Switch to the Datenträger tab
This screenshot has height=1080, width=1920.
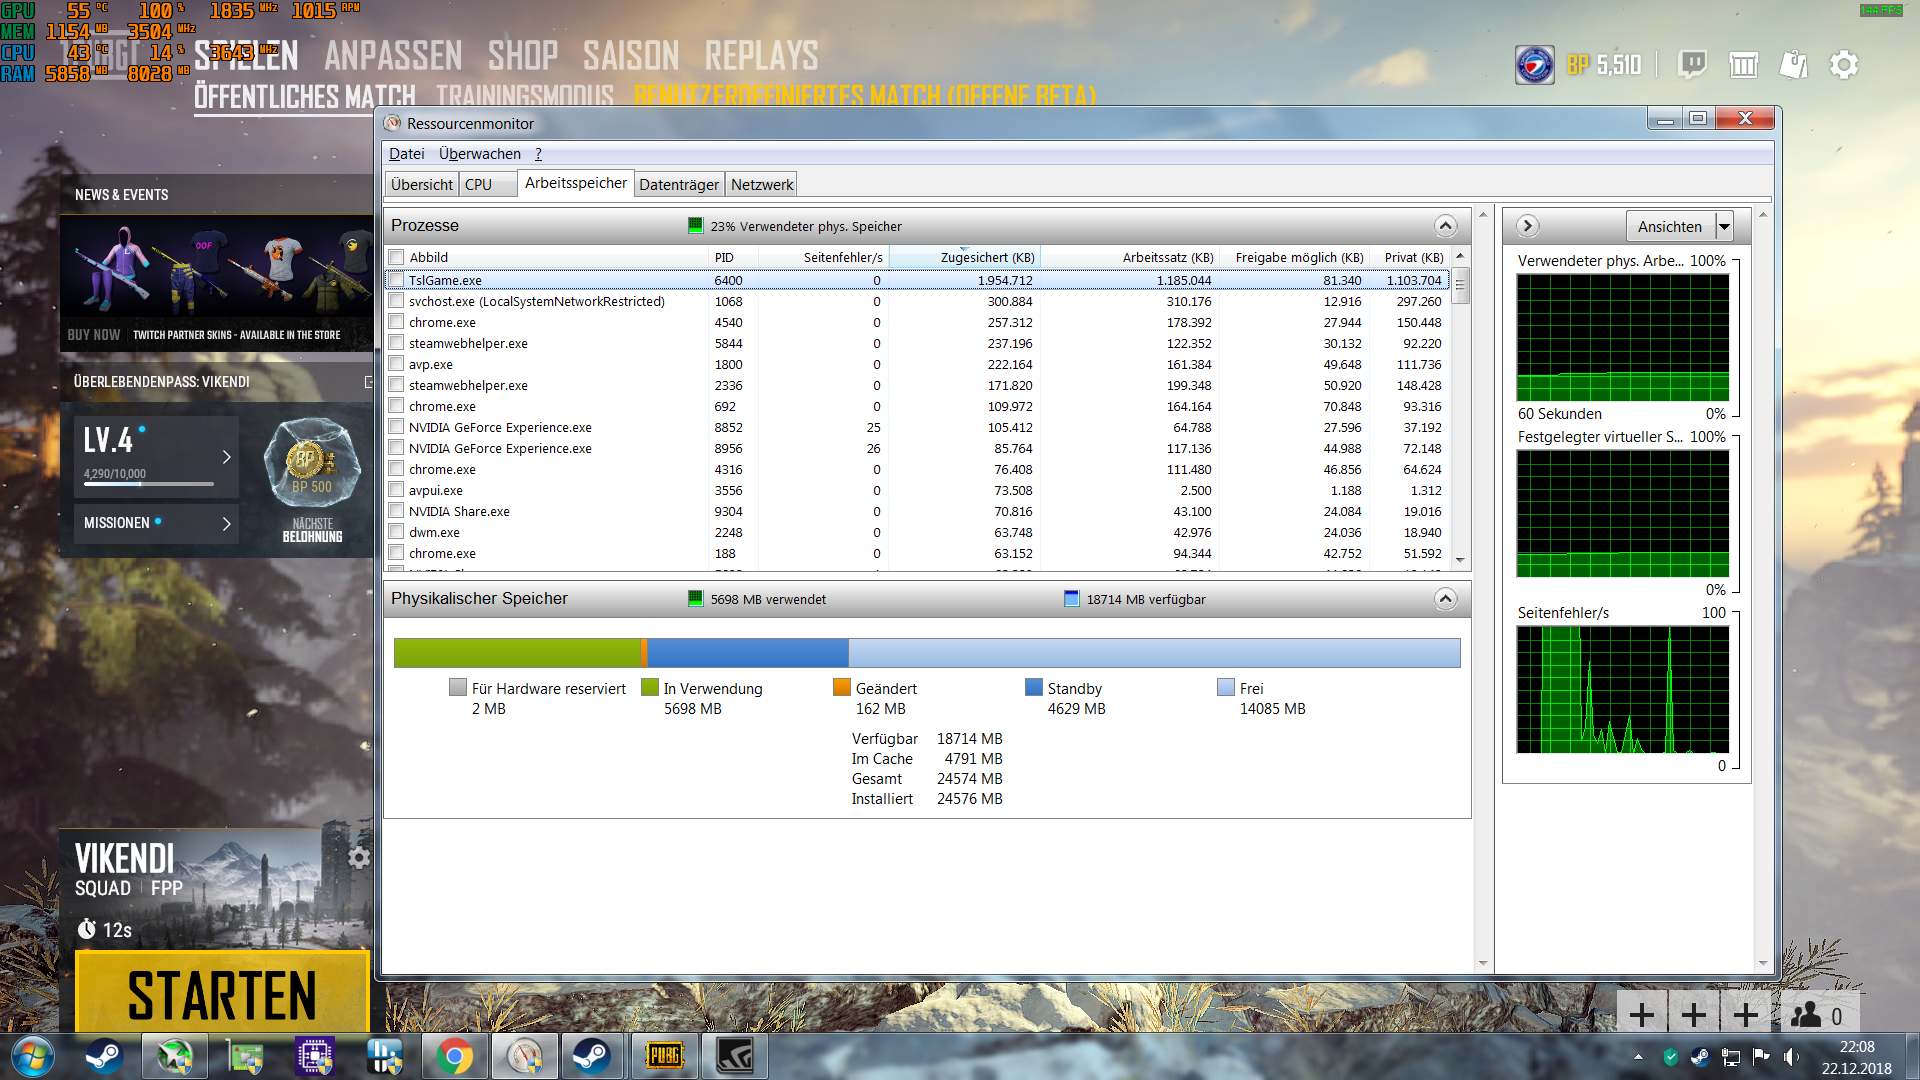point(679,185)
